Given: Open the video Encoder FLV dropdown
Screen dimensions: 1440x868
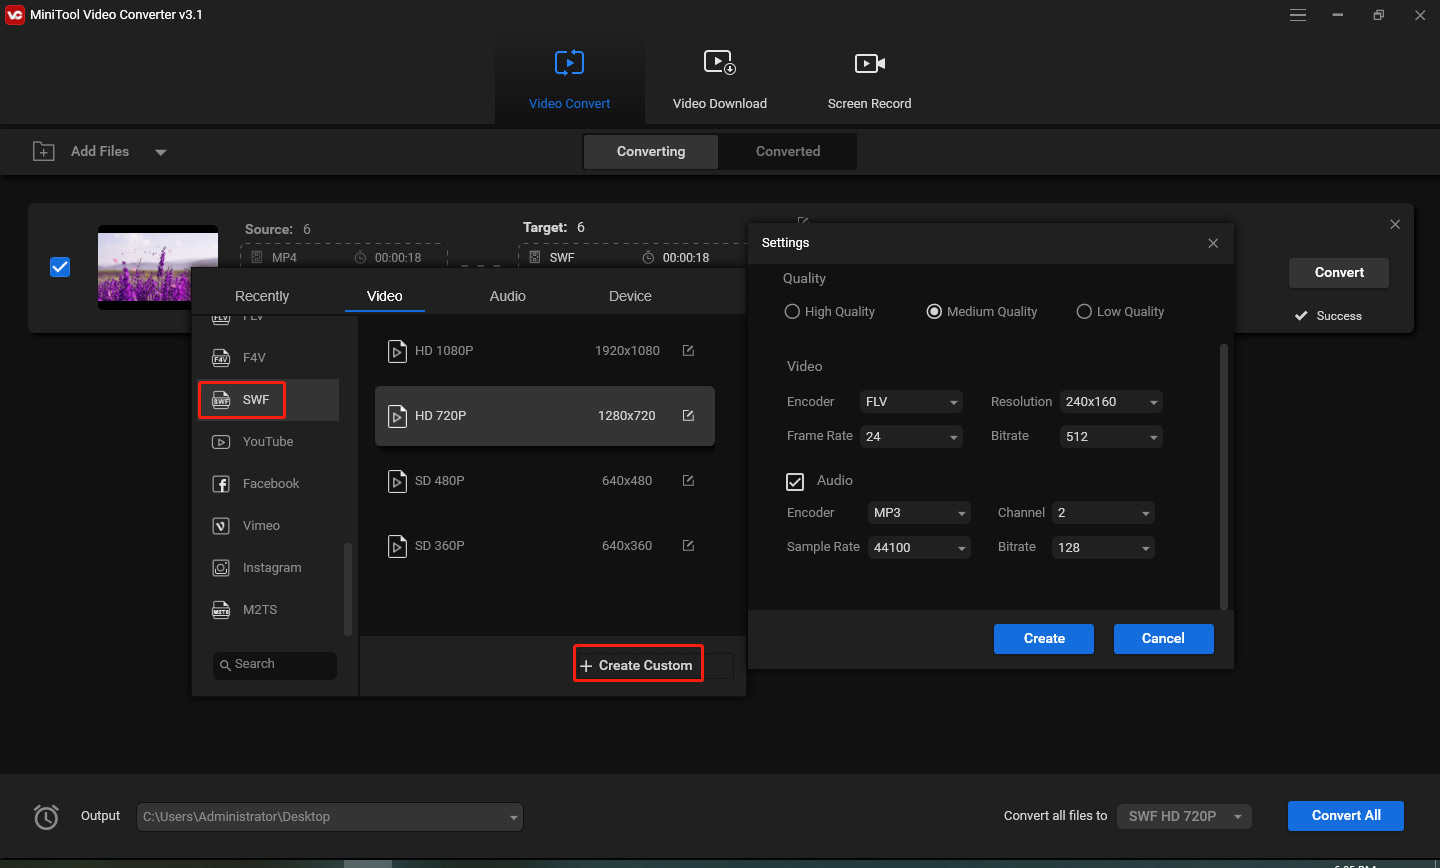Looking at the screenshot, I should click(x=911, y=402).
